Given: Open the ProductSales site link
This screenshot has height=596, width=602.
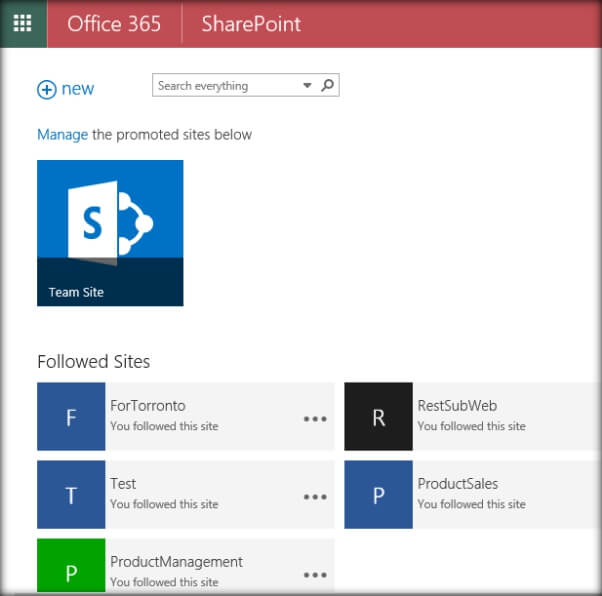Looking at the screenshot, I should point(458,484).
